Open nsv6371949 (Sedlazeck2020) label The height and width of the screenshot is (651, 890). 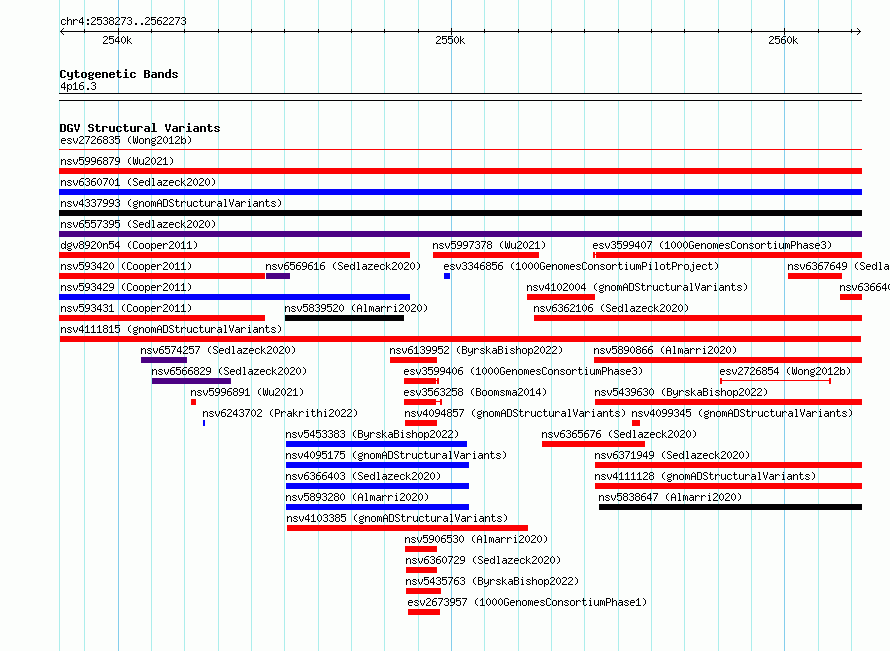(672, 455)
